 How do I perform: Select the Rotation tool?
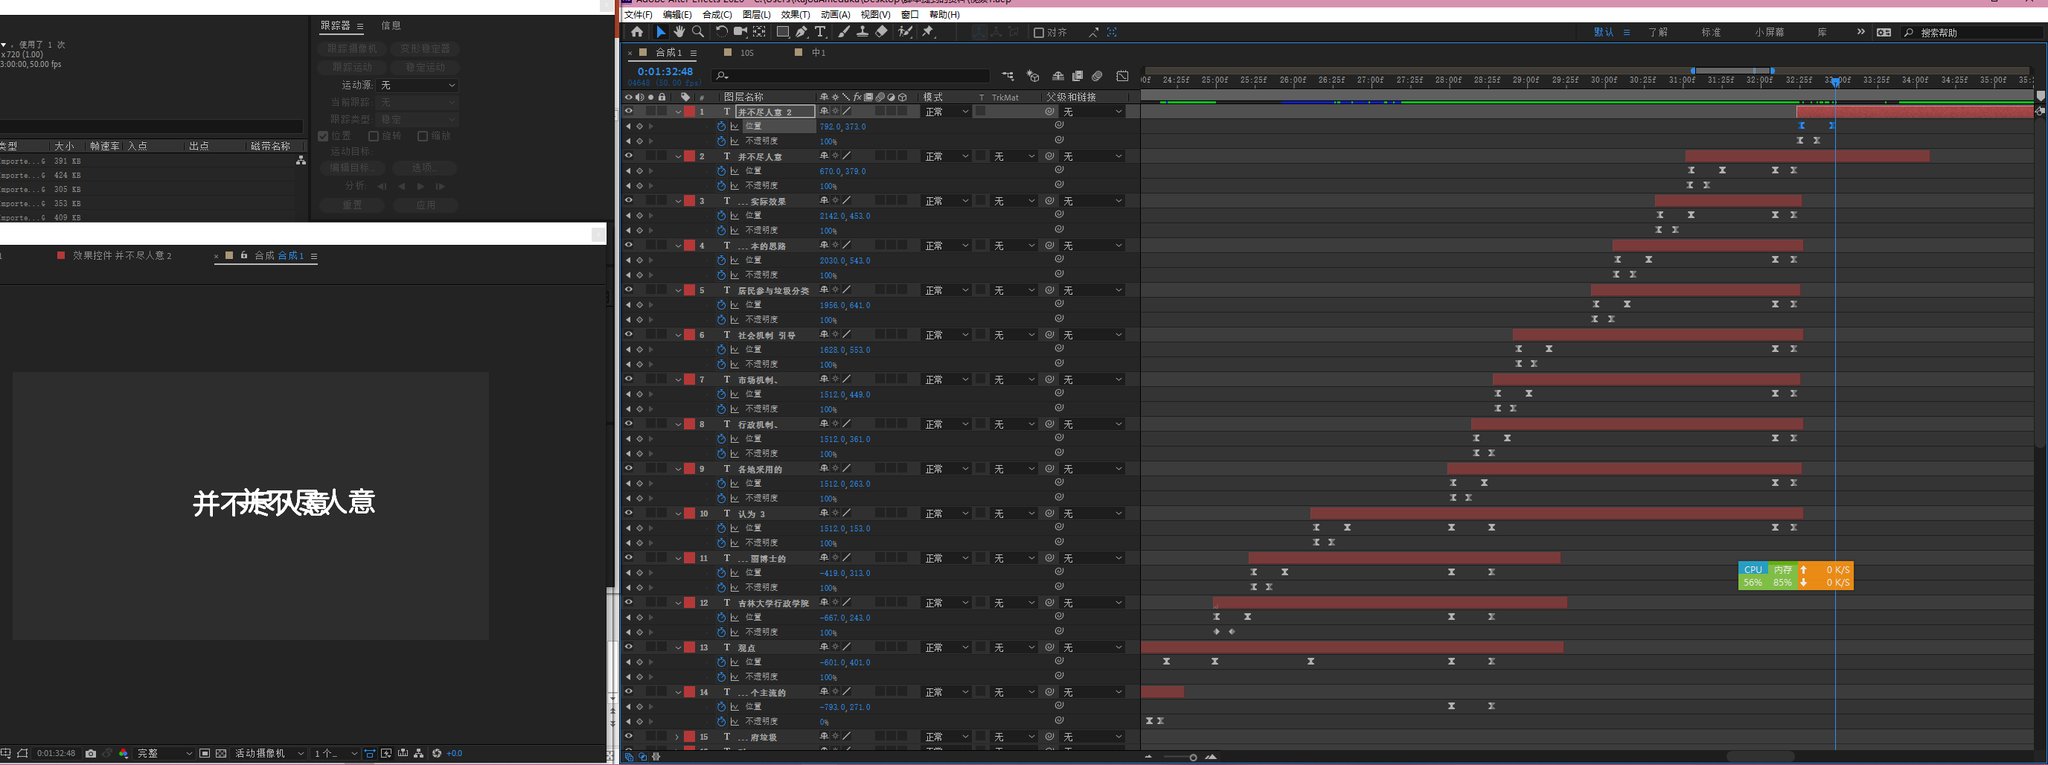722,32
